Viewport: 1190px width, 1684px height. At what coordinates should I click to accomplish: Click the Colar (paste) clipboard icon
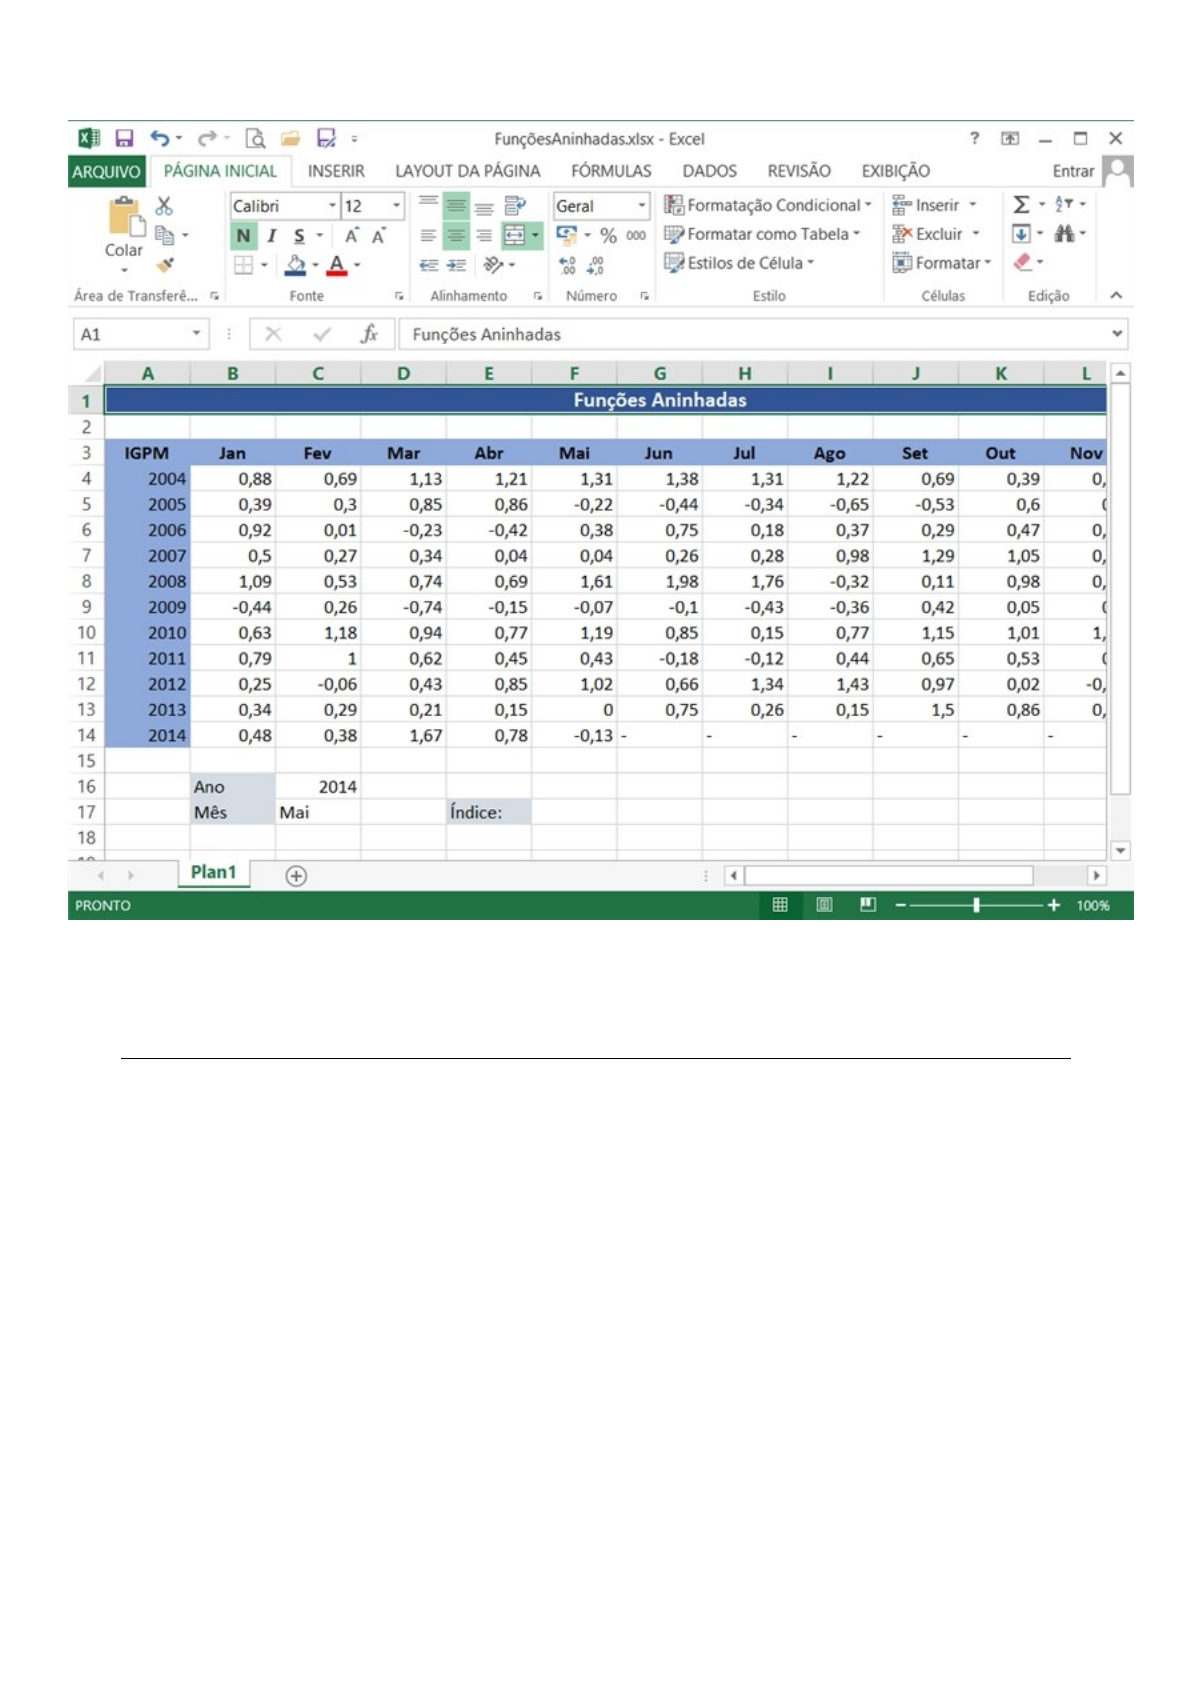pyautogui.click(x=125, y=218)
